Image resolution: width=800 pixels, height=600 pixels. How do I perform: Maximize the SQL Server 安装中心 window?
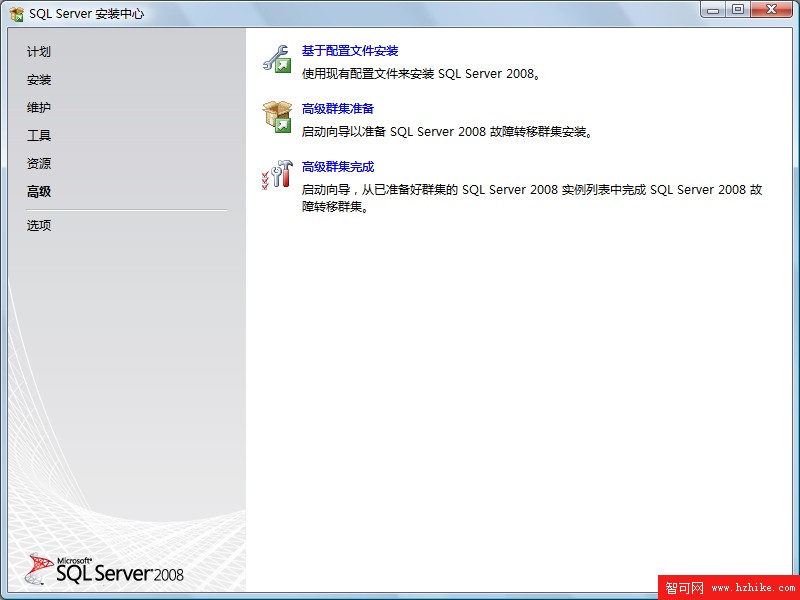tap(738, 10)
